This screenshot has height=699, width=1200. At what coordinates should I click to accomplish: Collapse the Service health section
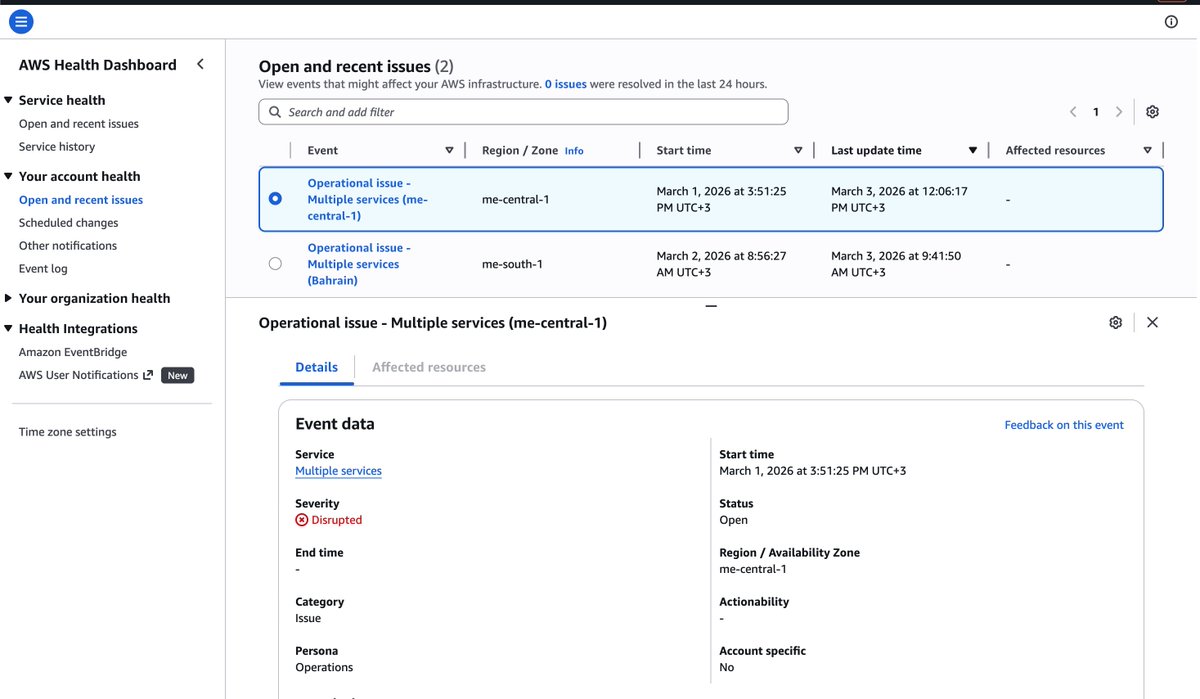[9, 100]
